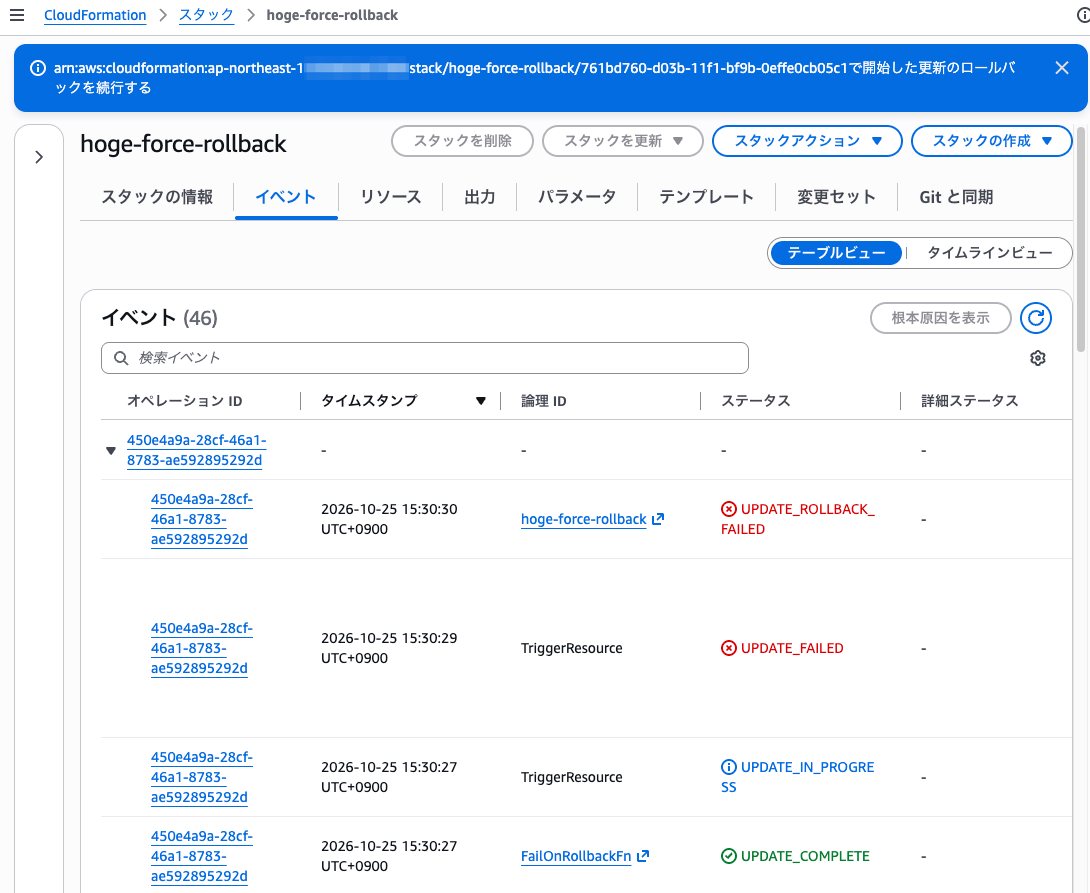Image resolution: width=1090 pixels, height=893 pixels.
Task: Open the 変更セット tab
Action: point(836,197)
